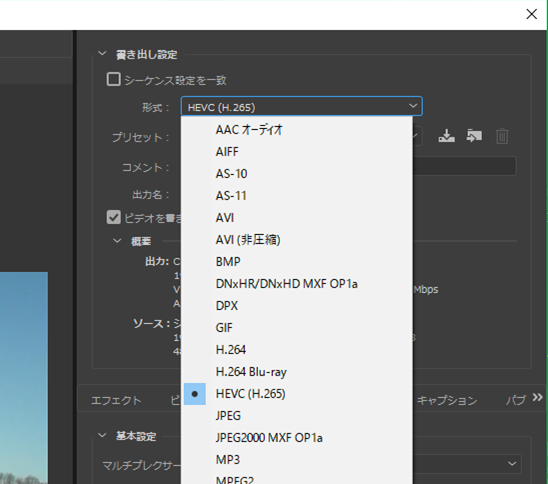Collapse the 概要 section
This screenshot has height=484, width=548.
[117, 241]
